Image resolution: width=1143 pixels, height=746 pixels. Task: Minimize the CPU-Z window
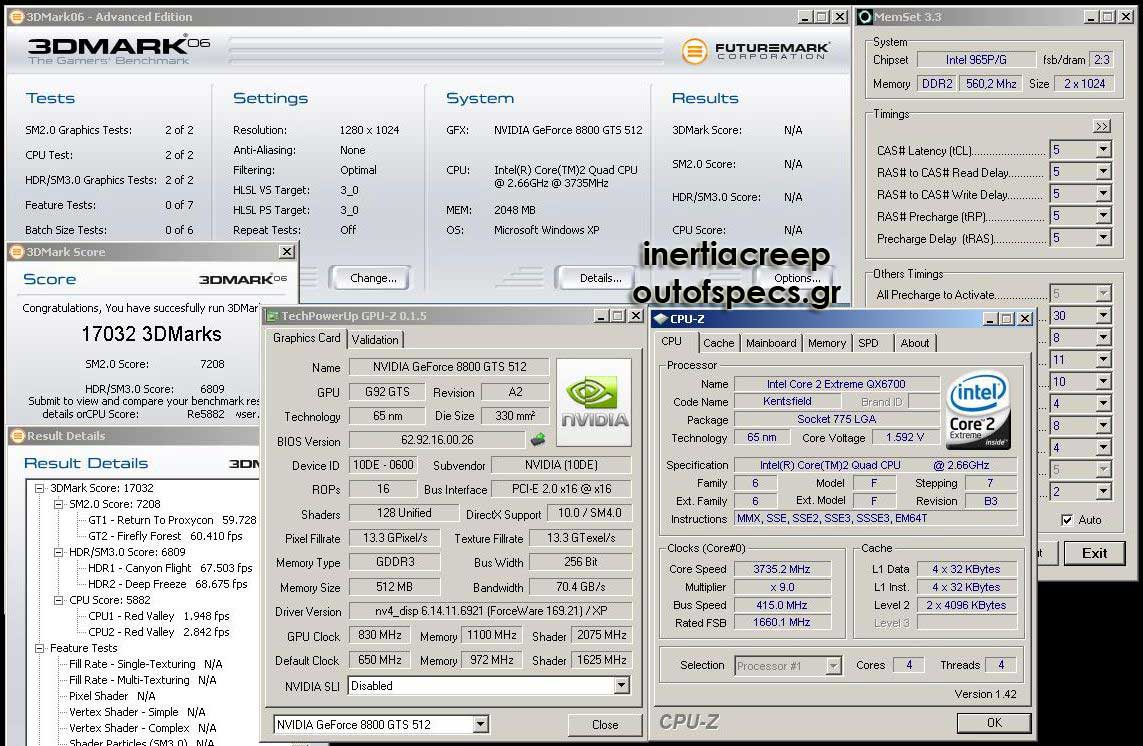click(x=991, y=319)
